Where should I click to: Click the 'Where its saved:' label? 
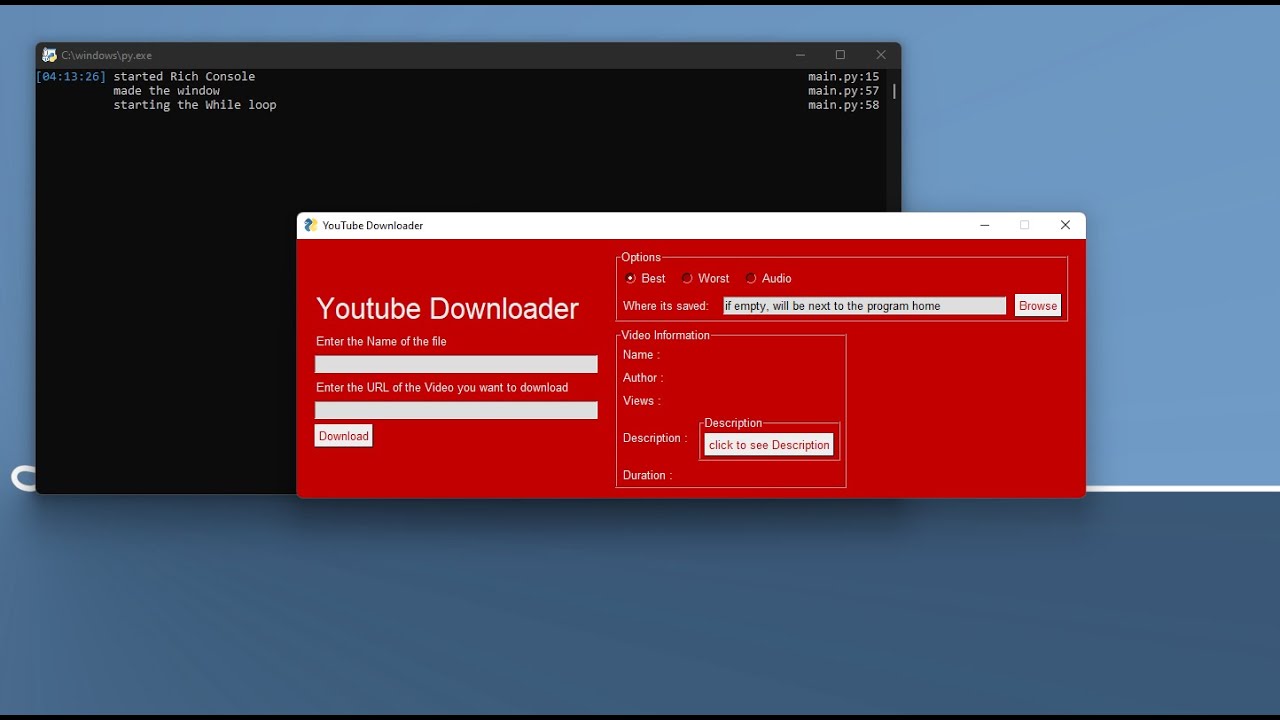[665, 306]
